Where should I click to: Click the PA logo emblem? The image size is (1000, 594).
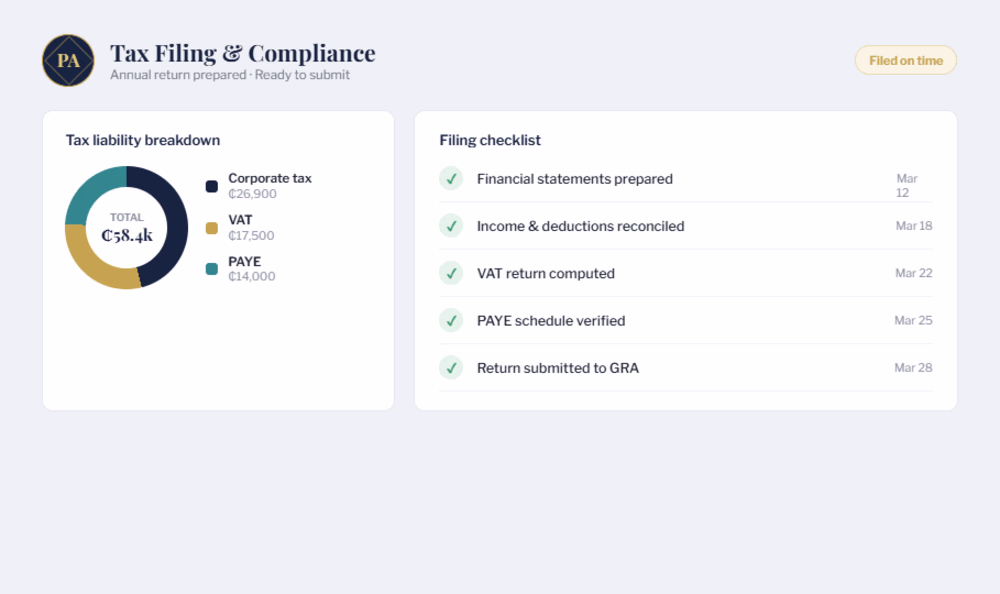[68, 61]
